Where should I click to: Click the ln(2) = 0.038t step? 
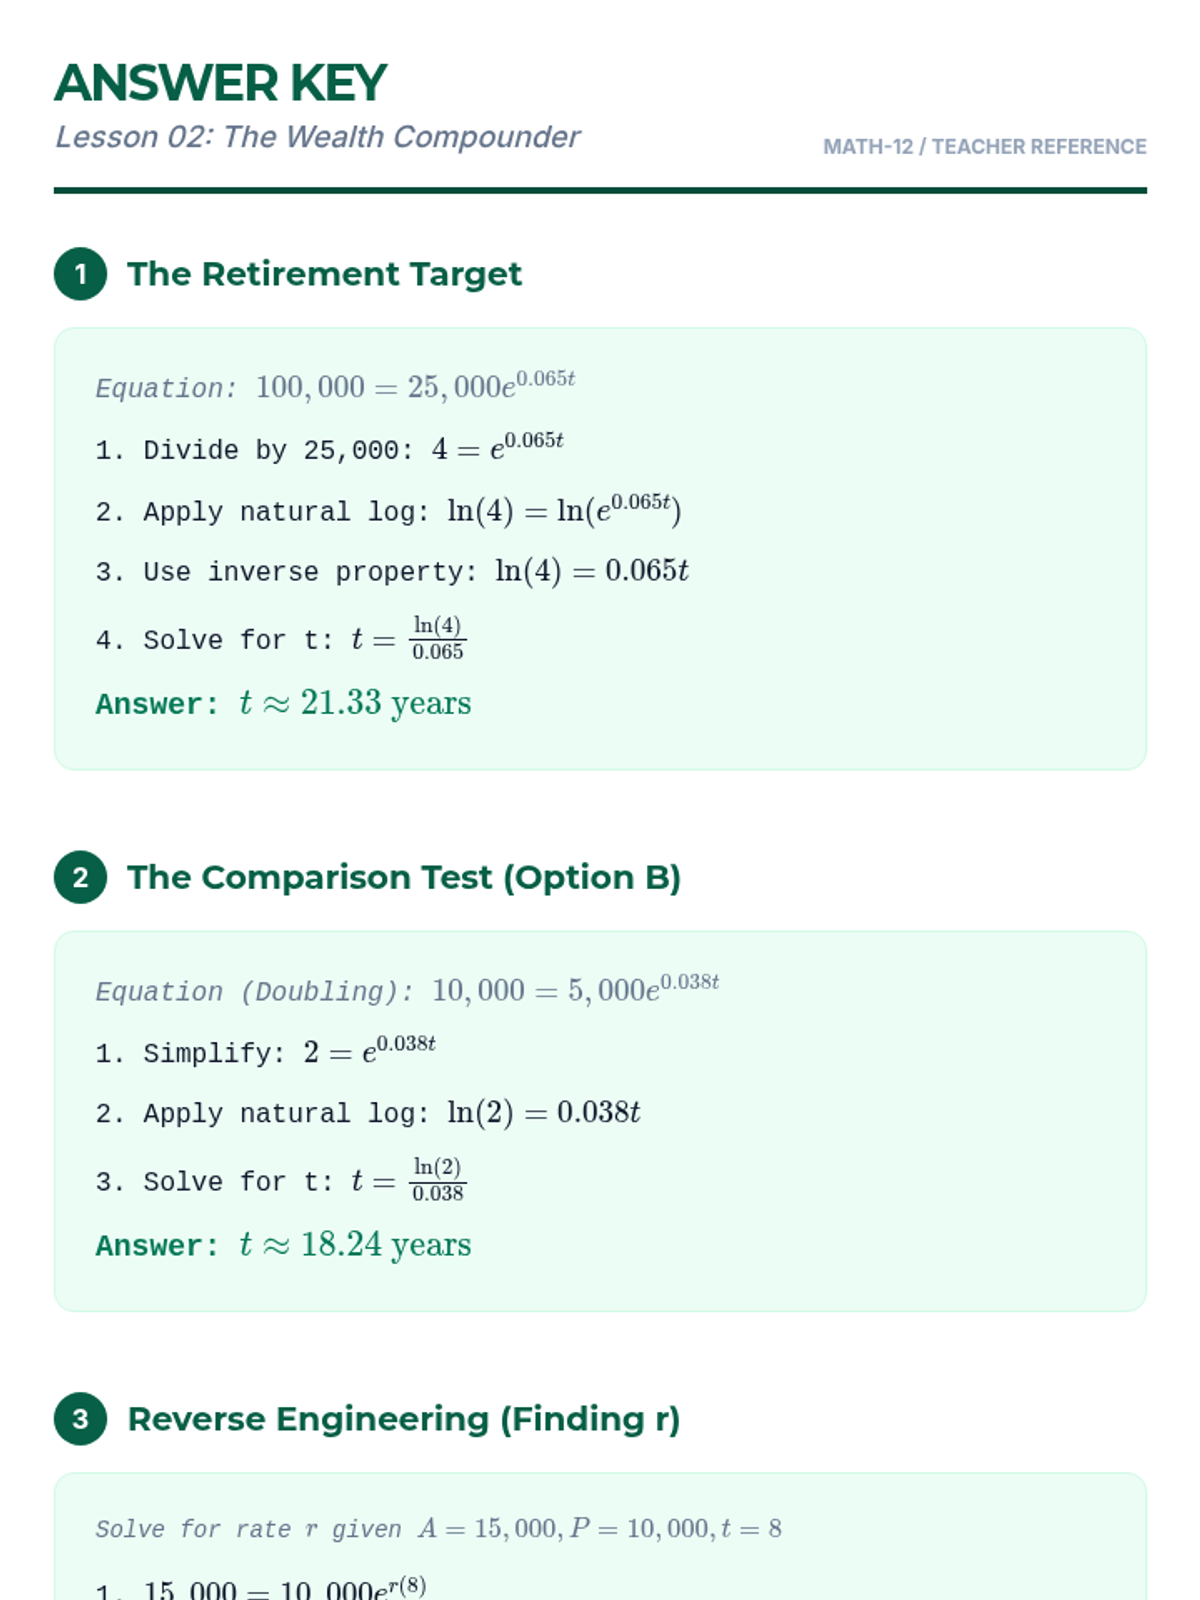point(368,1112)
